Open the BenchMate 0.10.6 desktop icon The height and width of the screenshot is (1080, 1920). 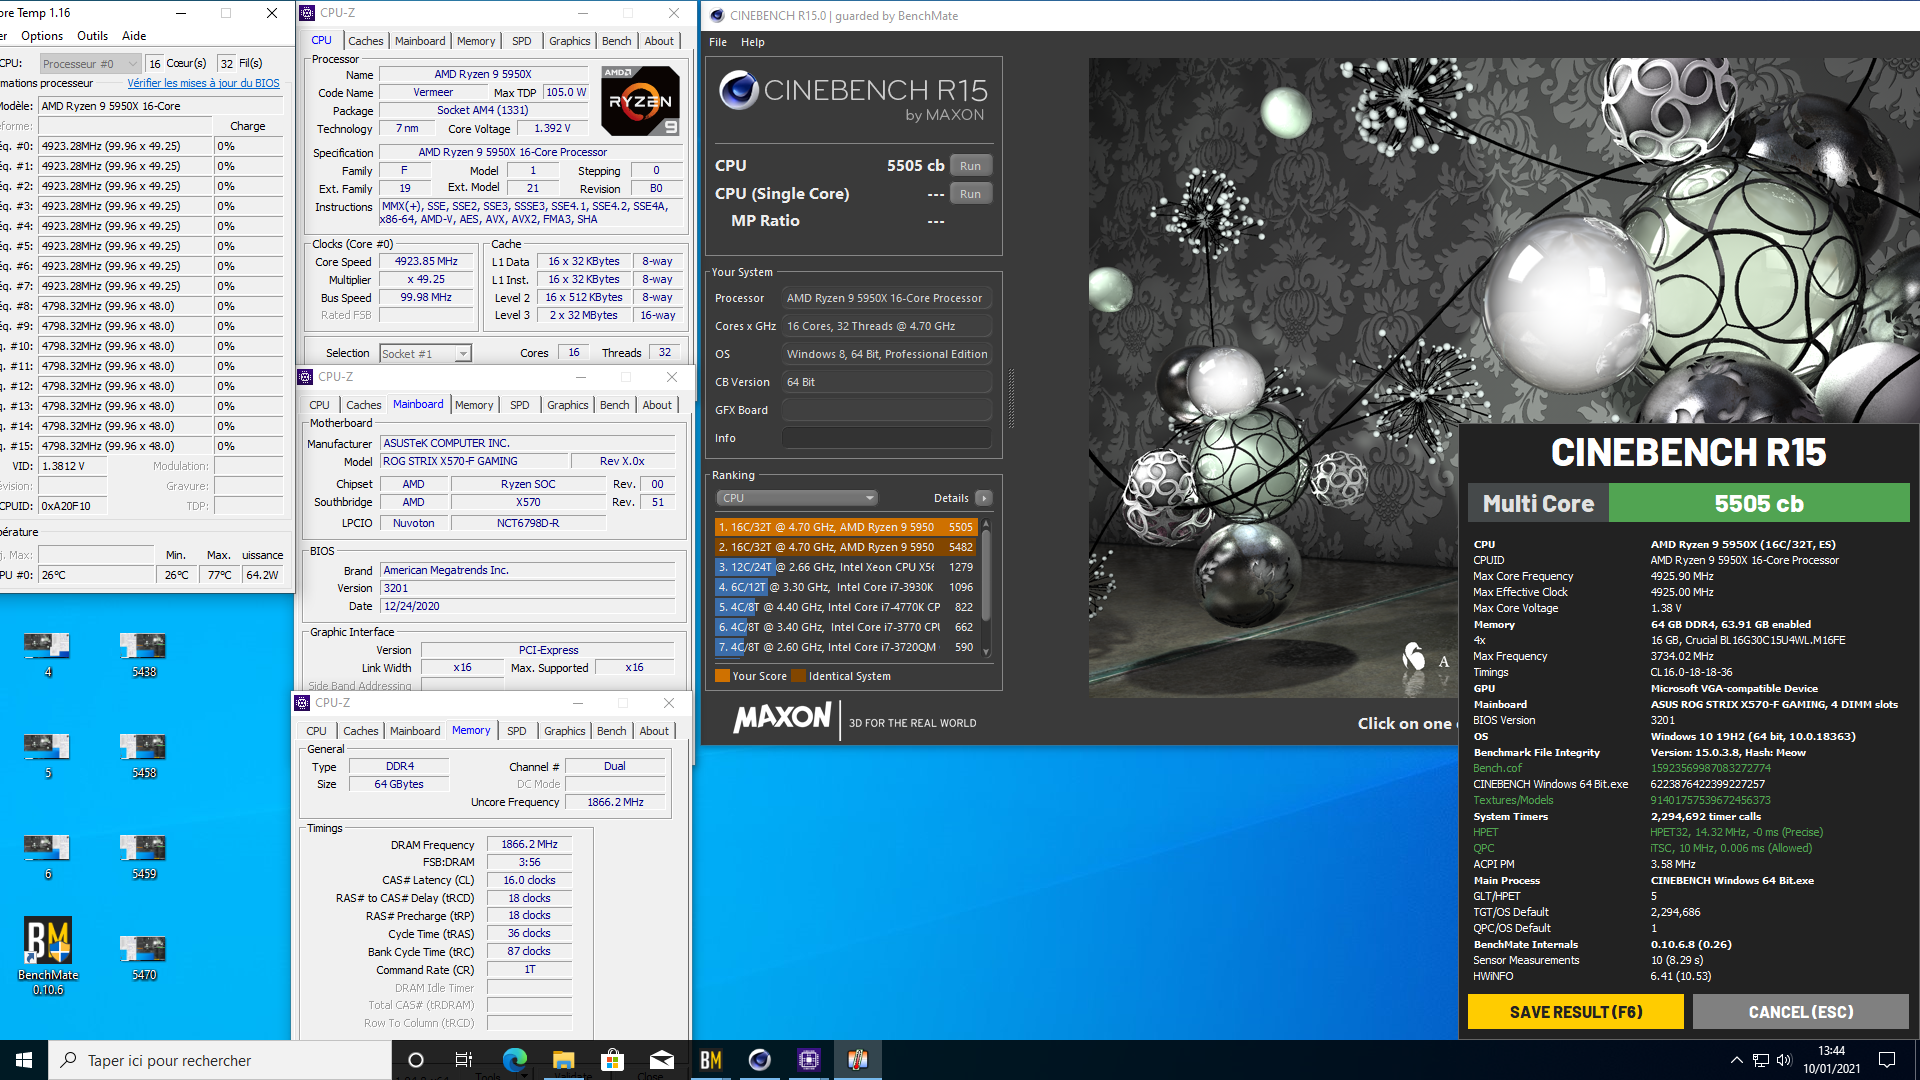click(x=48, y=955)
